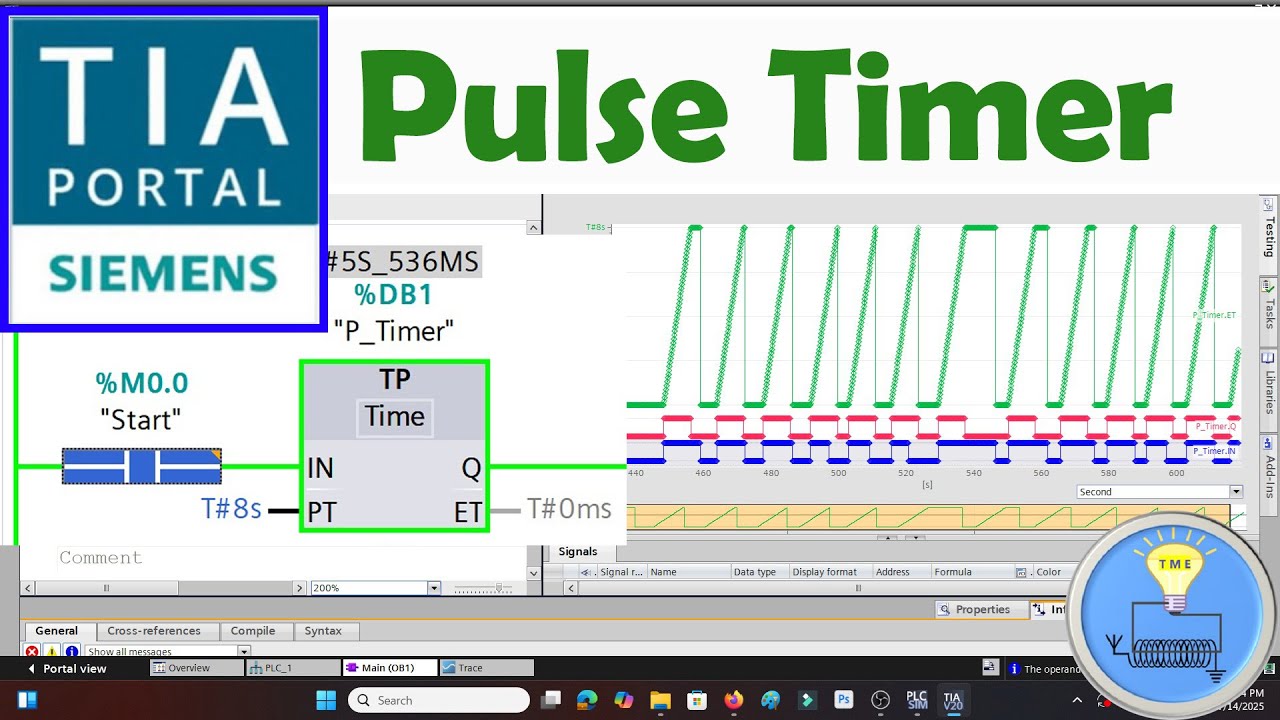Open Photoshop from the taskbar
Screen dimensions: 1280x720
point(843,700)
